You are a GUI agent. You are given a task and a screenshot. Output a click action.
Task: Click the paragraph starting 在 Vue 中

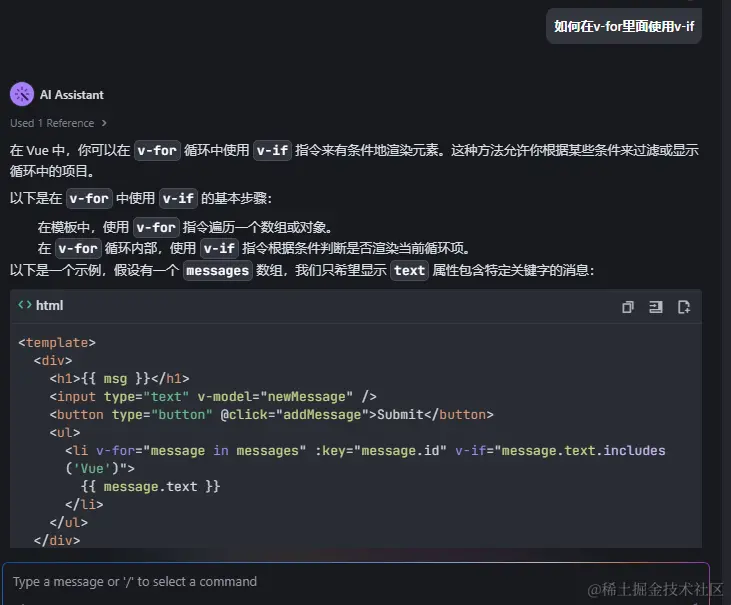click(x=354, y=160)
